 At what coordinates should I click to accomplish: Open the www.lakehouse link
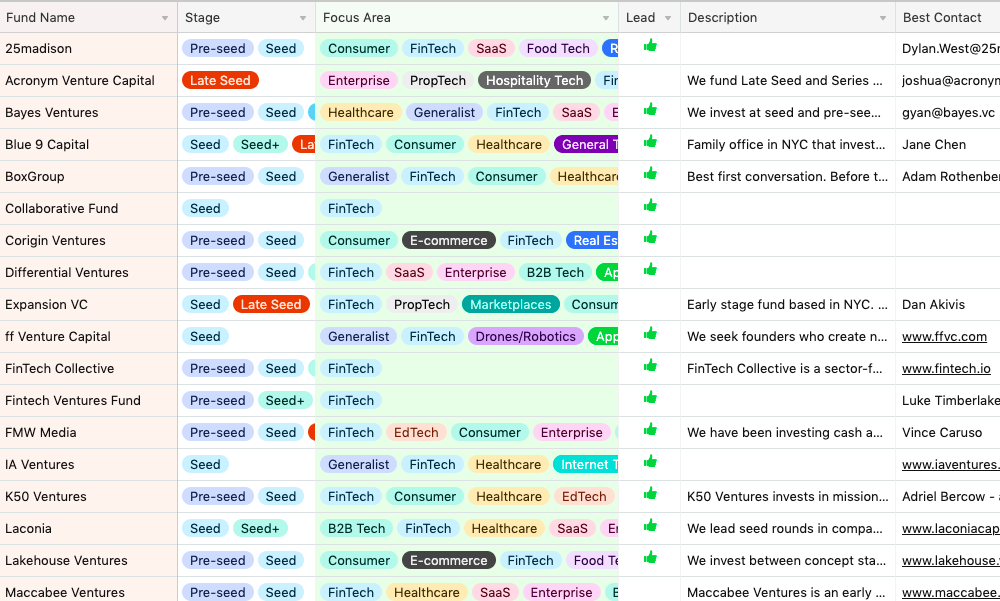(x=950, y=560)
